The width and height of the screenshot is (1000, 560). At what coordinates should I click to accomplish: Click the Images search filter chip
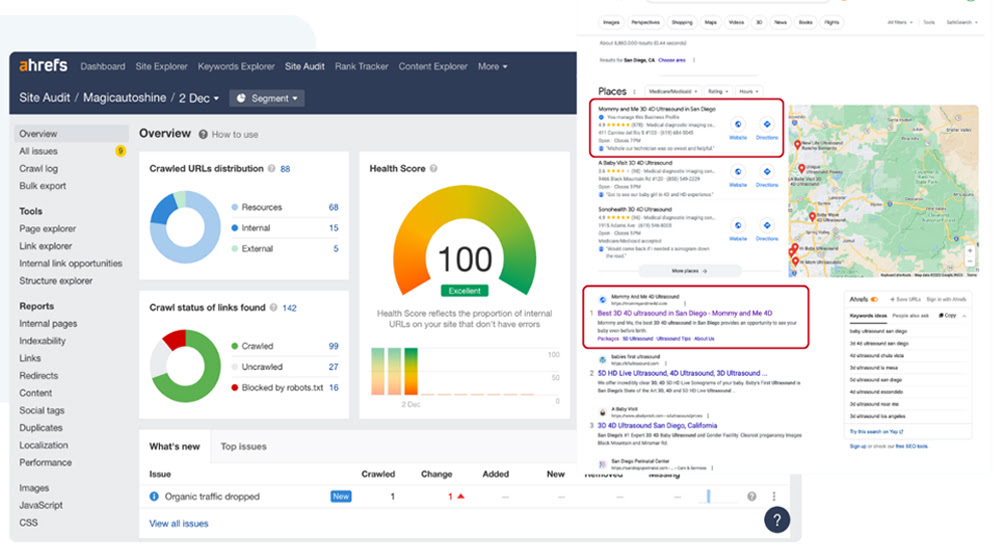pos(611,22)
